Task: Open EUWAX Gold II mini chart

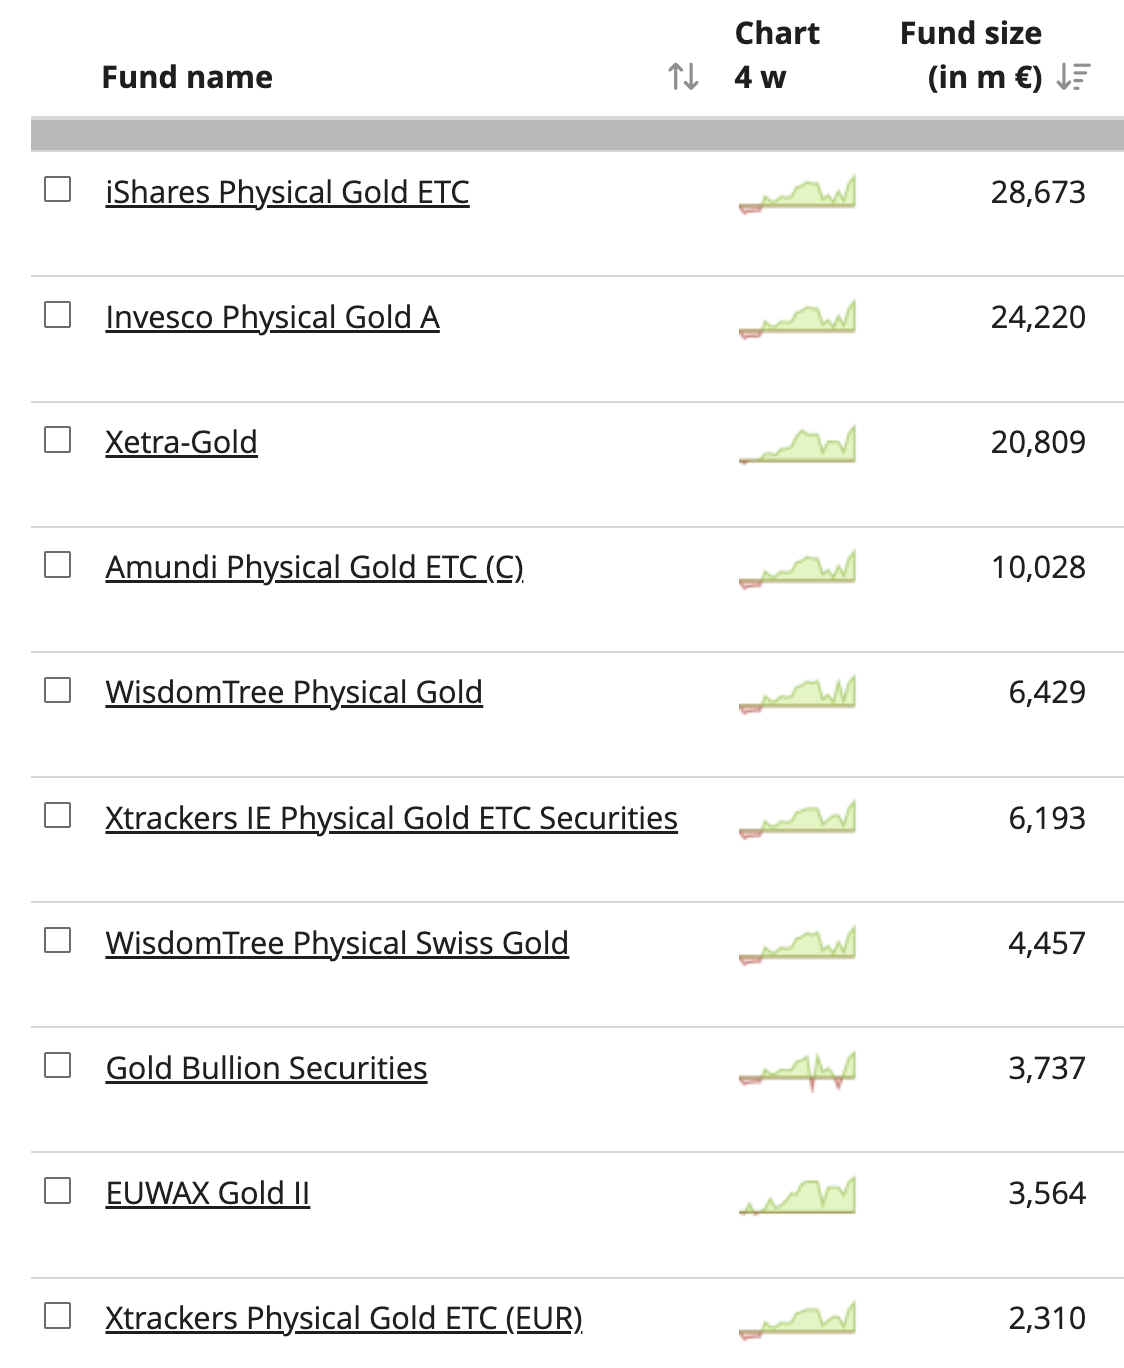Action: 797,1194
